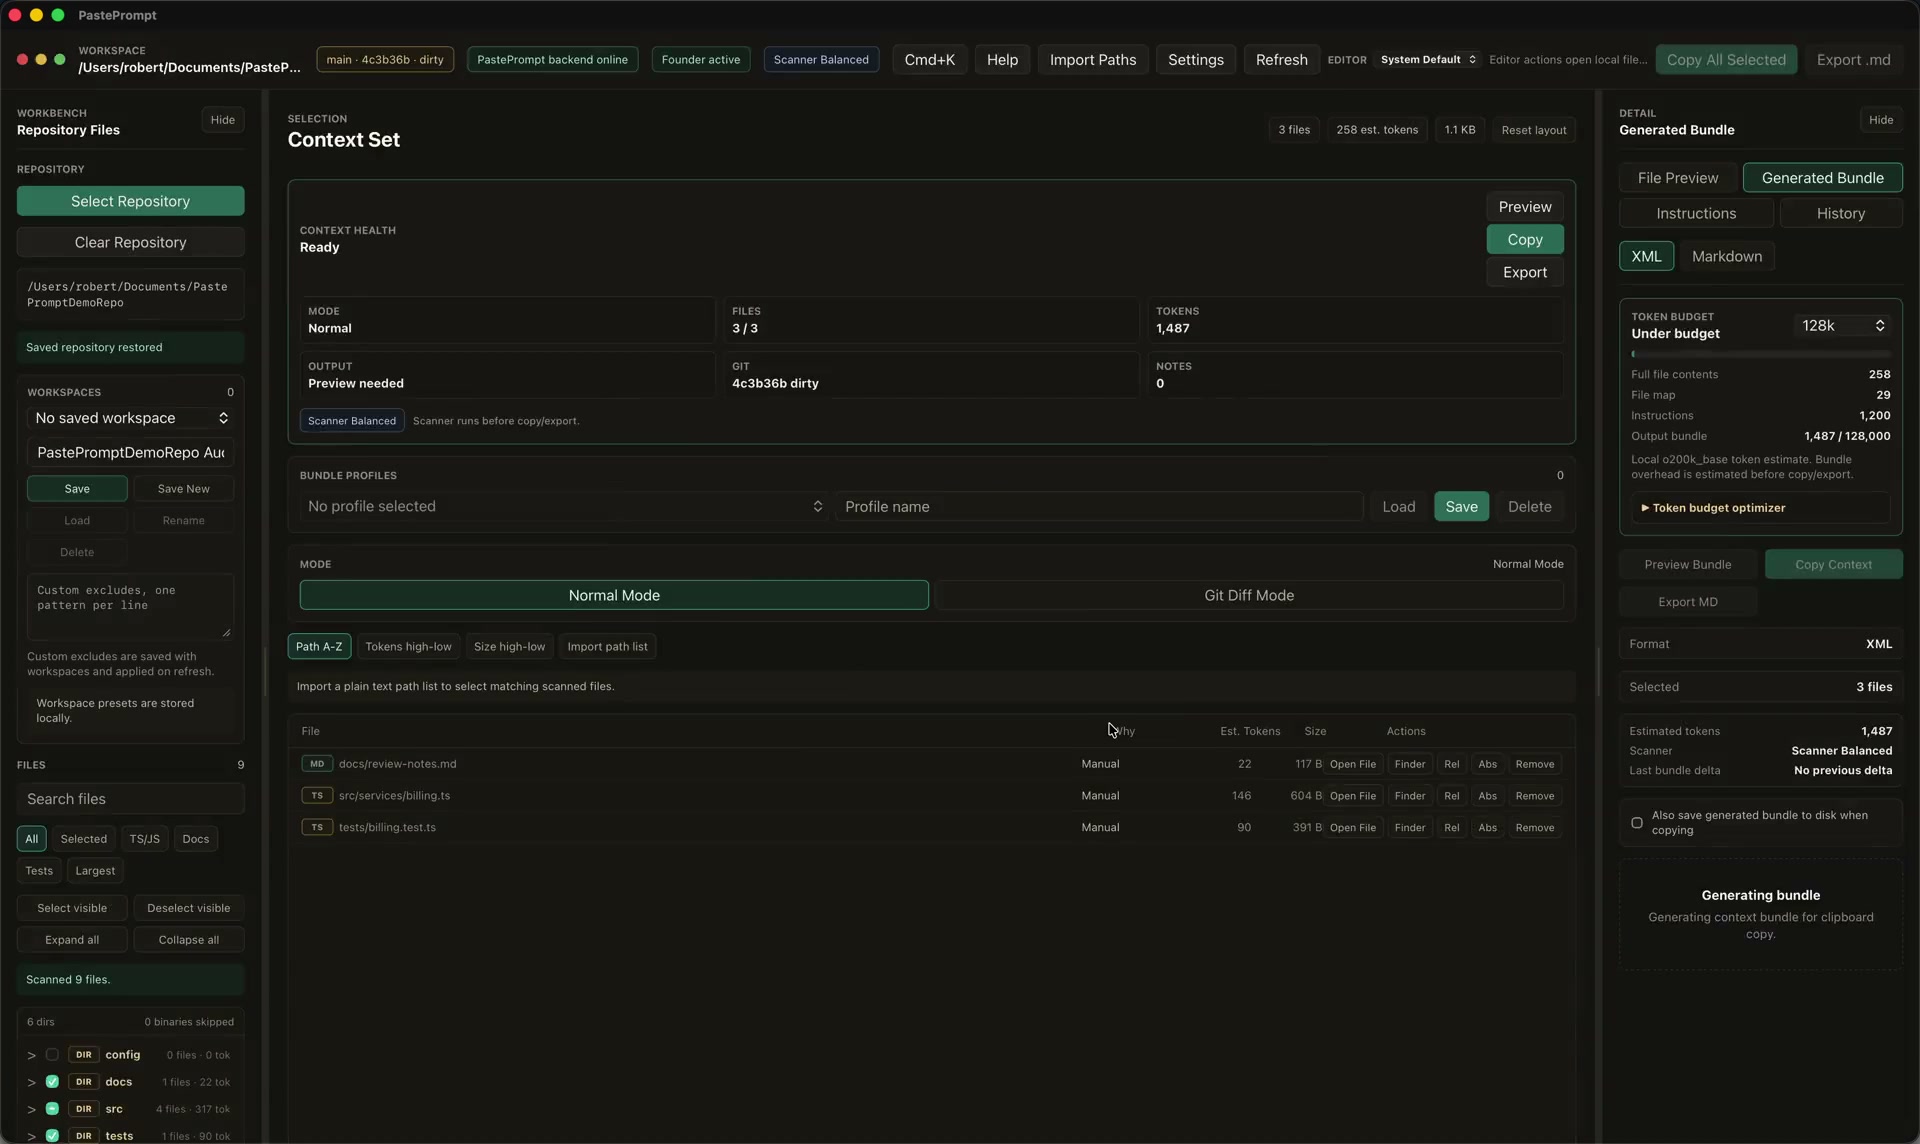
Task: Click Copy All Selected in top bar
Action: click(1726, 60)
